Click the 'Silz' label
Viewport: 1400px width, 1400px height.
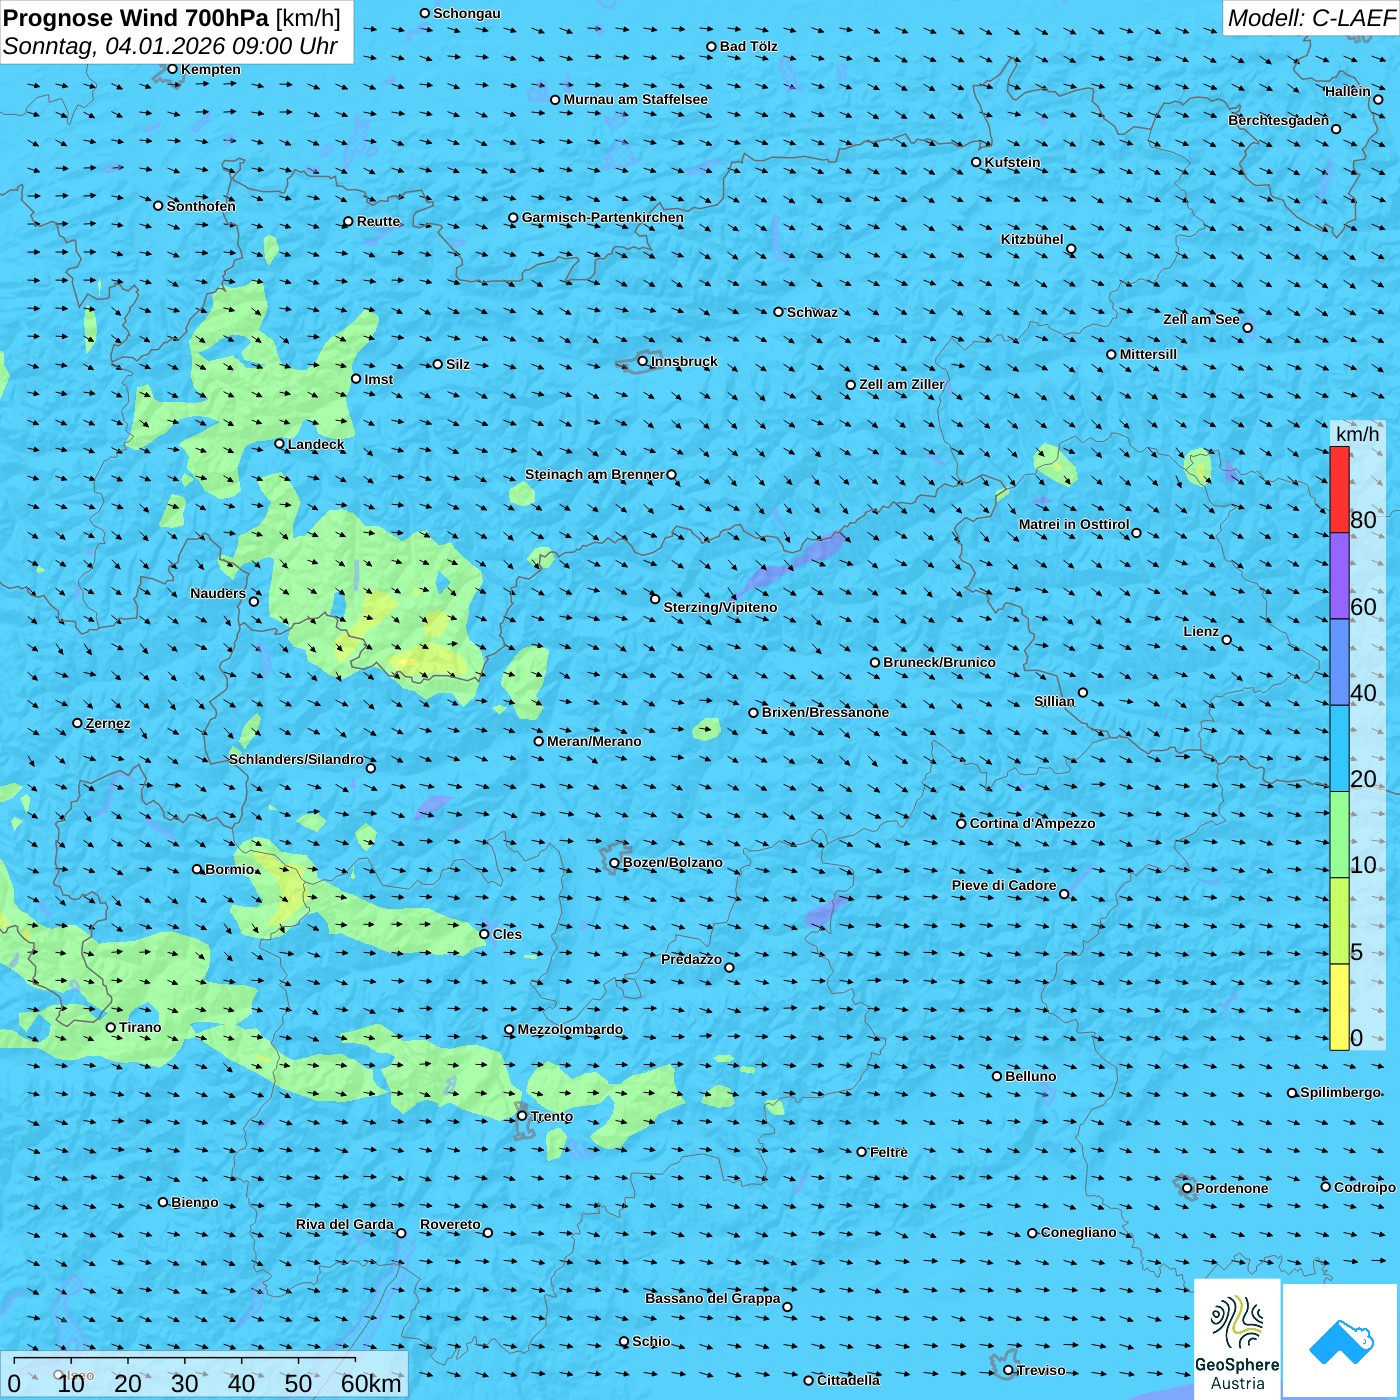pos(458,364)
